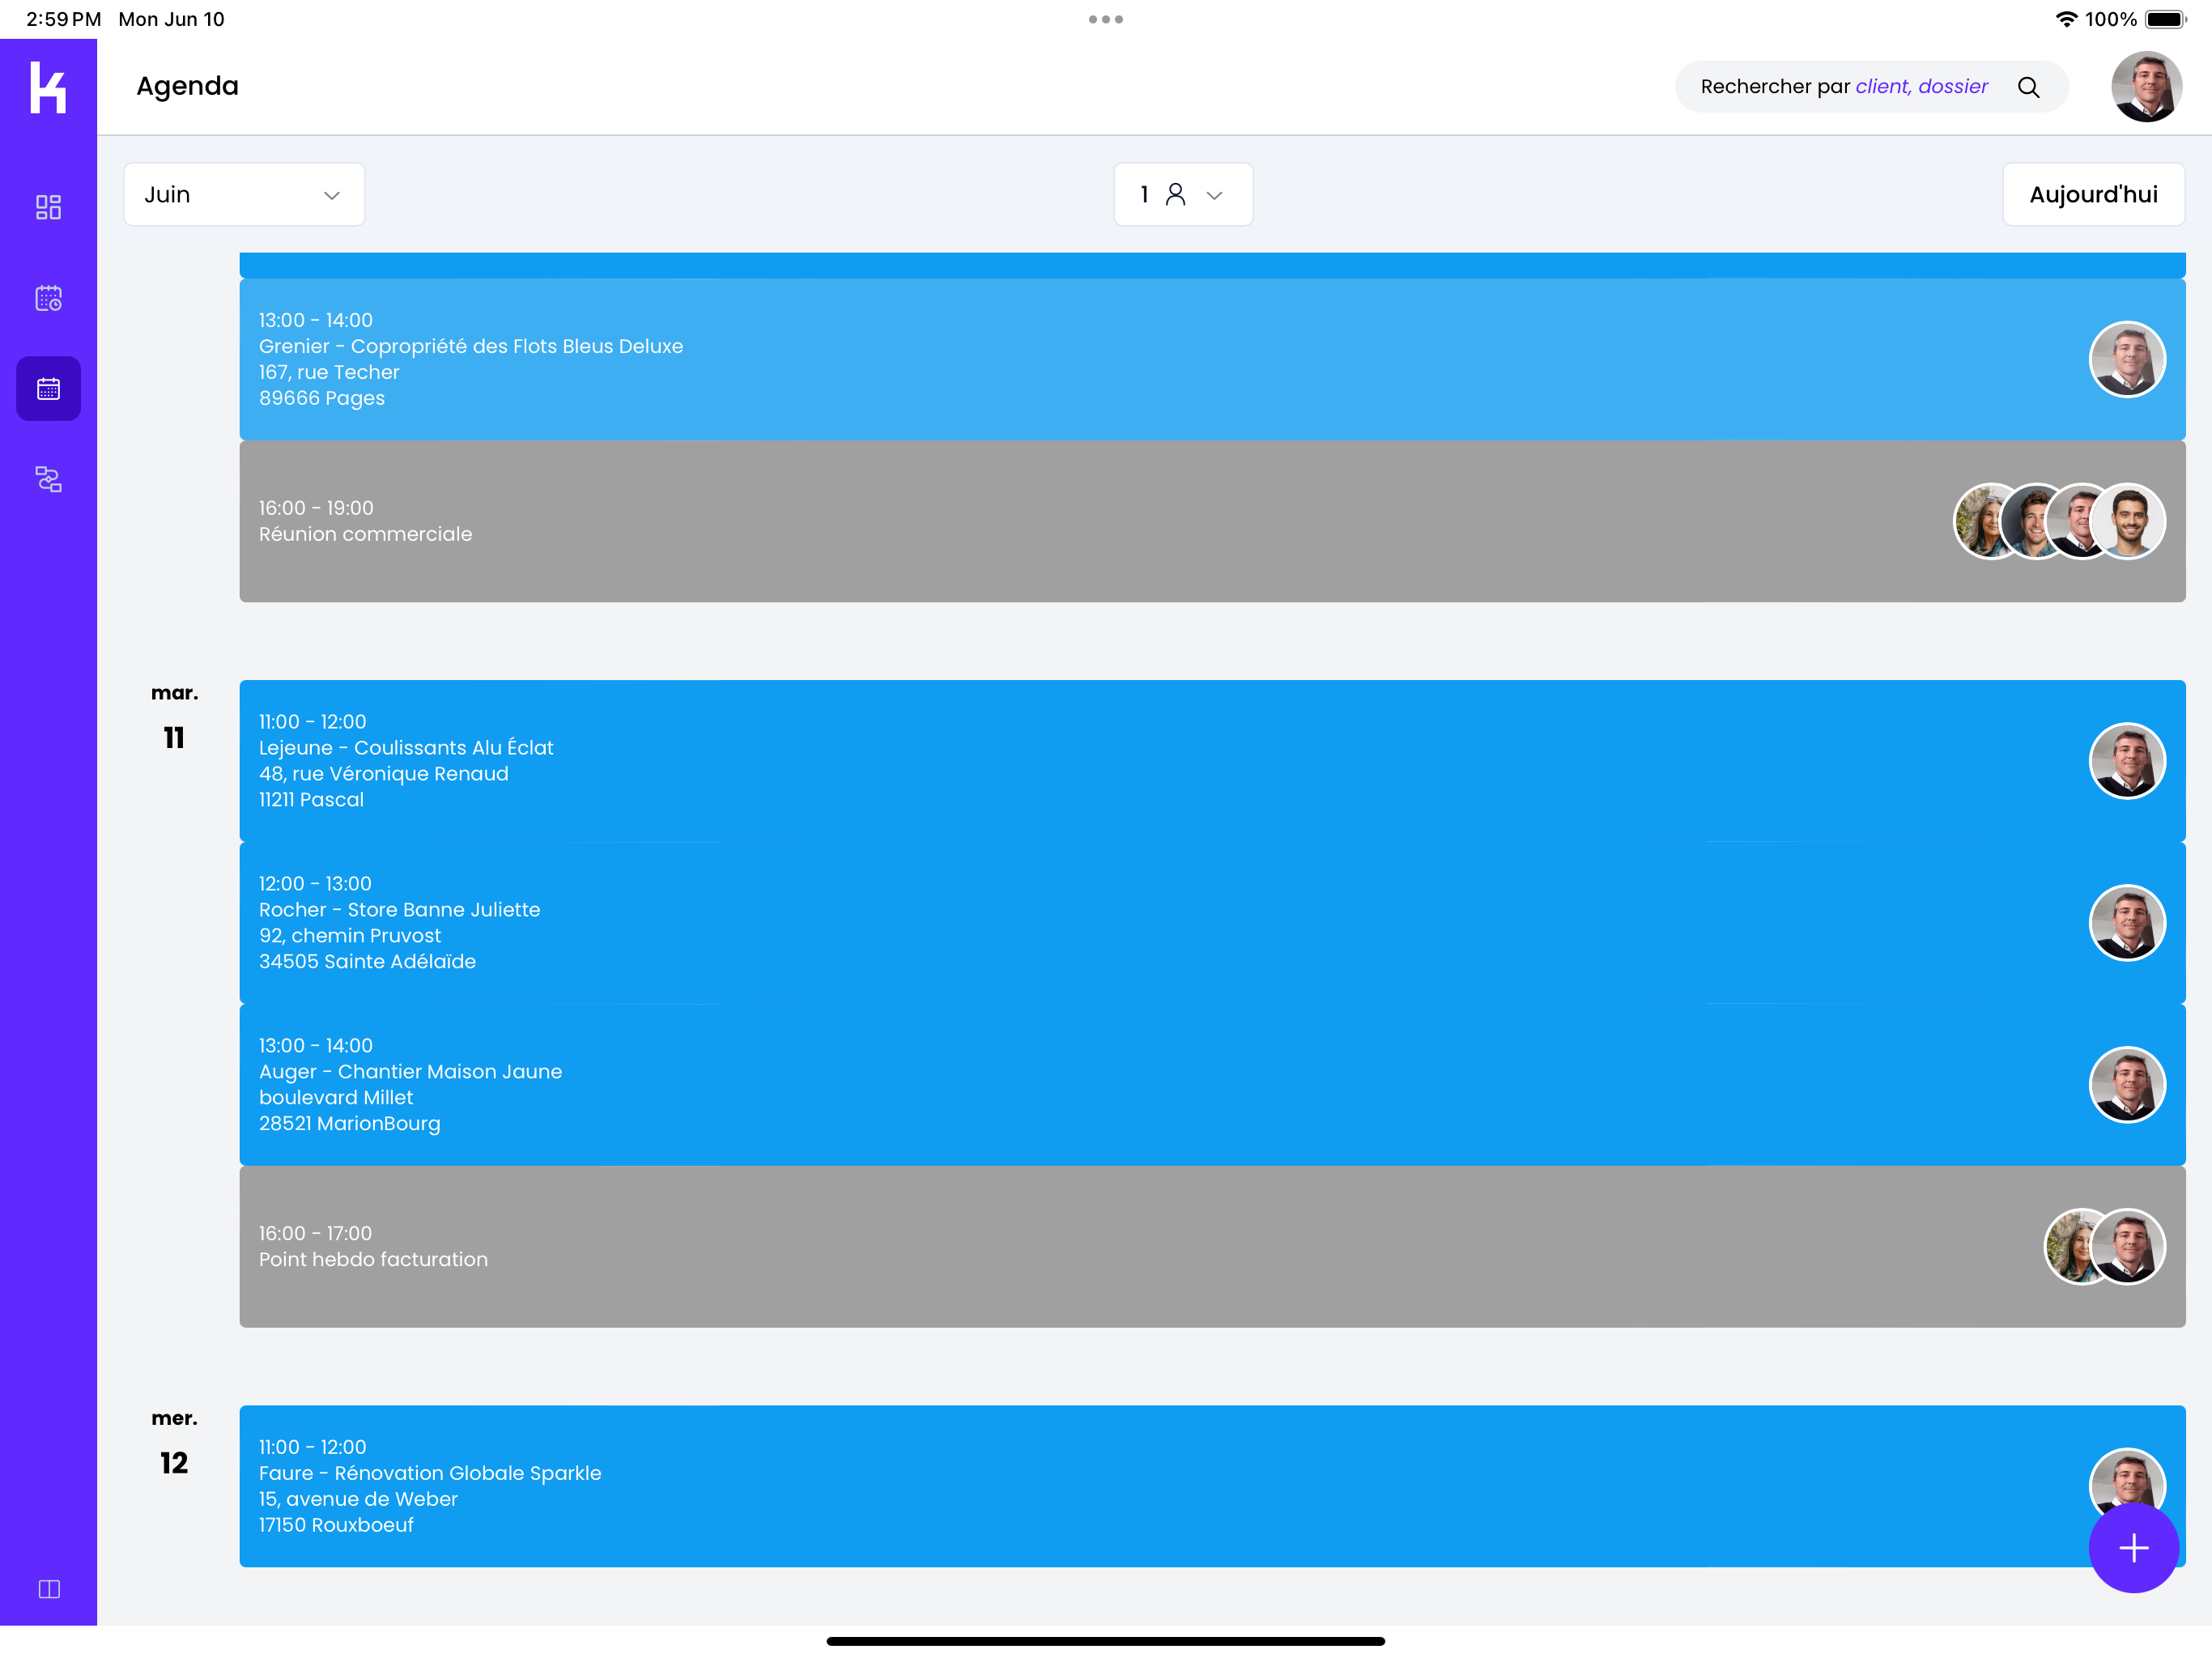Tap the Wi-Fi status icon
The width and height of the screenshot is (2212, 1658).
(x=2066, y=19)
